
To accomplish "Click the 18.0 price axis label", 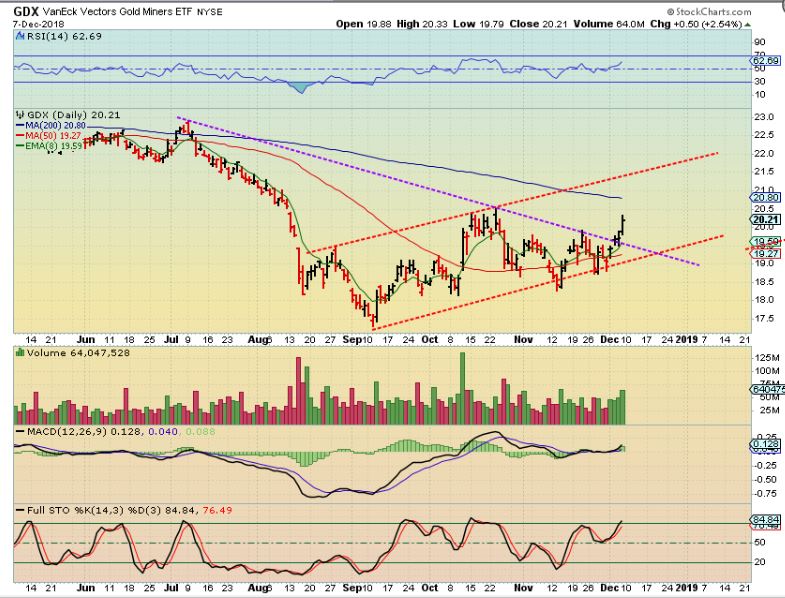I will tap(763, 300).
